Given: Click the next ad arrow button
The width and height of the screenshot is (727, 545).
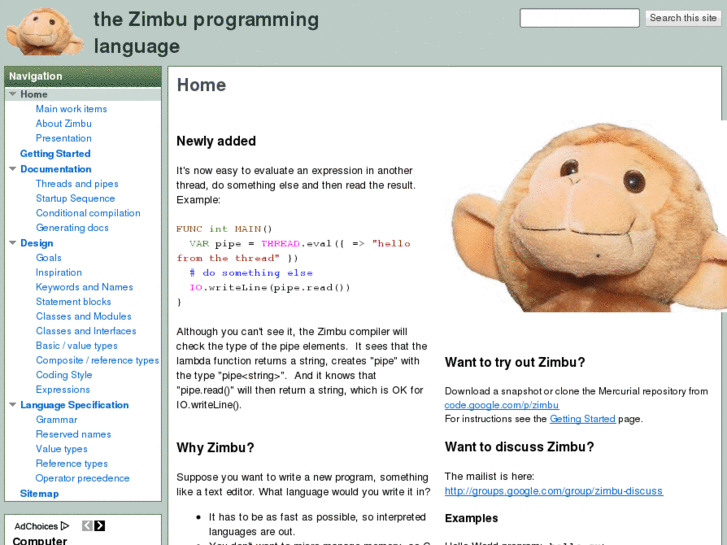Looking at the screenshot, I should click(x=100, y=526).
